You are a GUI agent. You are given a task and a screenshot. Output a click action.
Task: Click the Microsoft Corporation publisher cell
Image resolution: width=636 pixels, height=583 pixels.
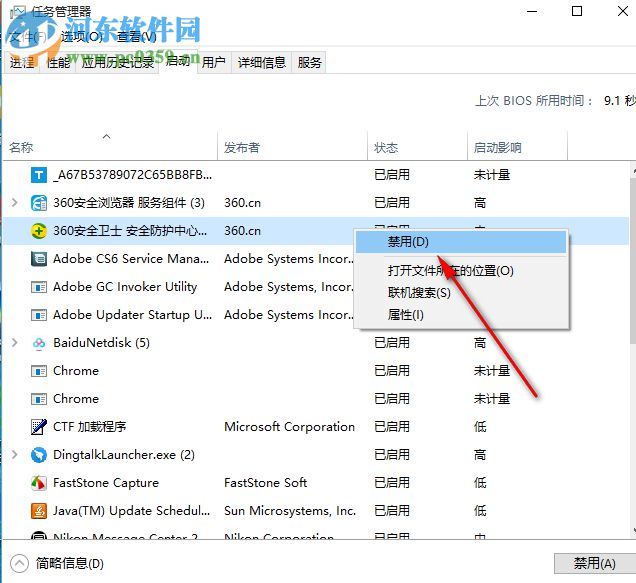tap(290, 427)
